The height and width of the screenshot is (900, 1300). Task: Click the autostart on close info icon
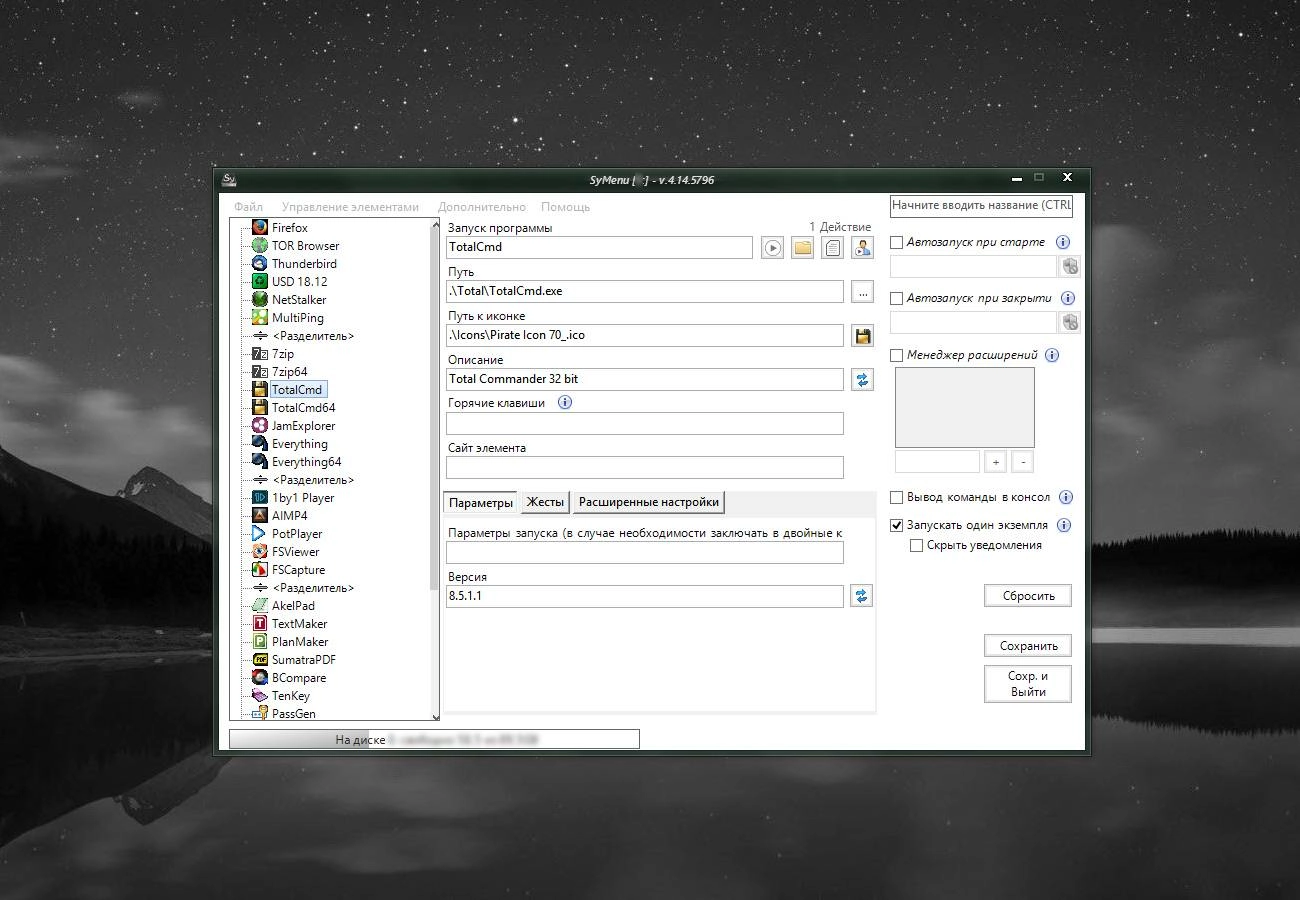click(1068, 298)
